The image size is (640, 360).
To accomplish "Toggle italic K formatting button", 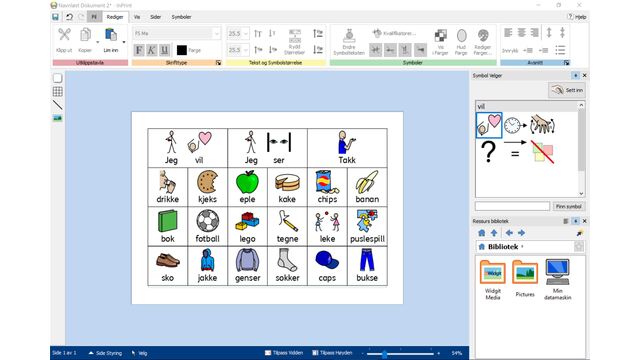I will tap(151, 50).
